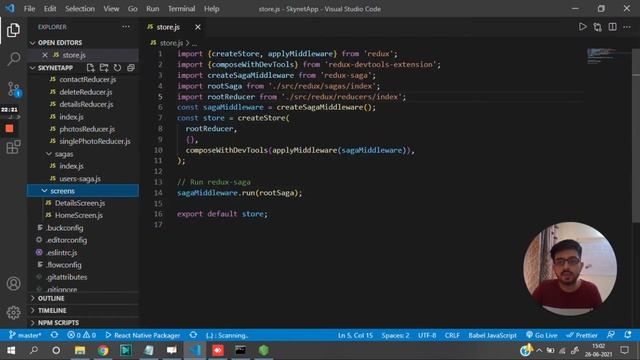640x360 pixels.
Task: Open the Source Control view
Action: 13,89
